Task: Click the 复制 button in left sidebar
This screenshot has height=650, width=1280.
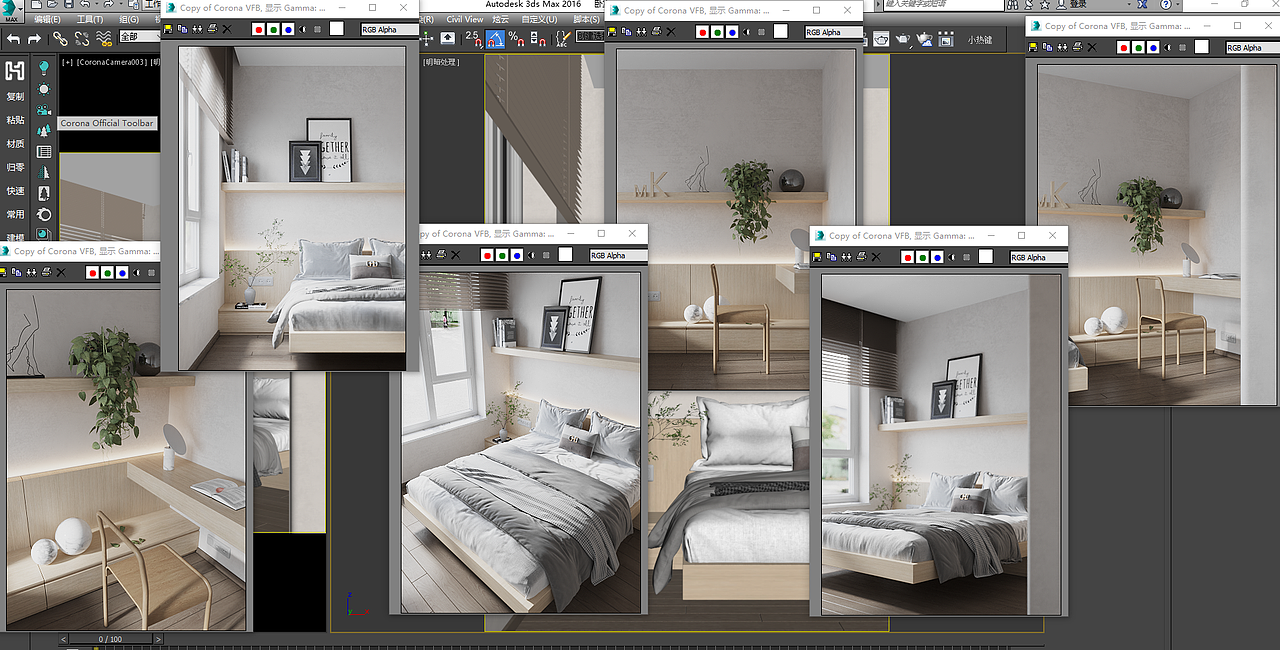Action: pos(15,97)
